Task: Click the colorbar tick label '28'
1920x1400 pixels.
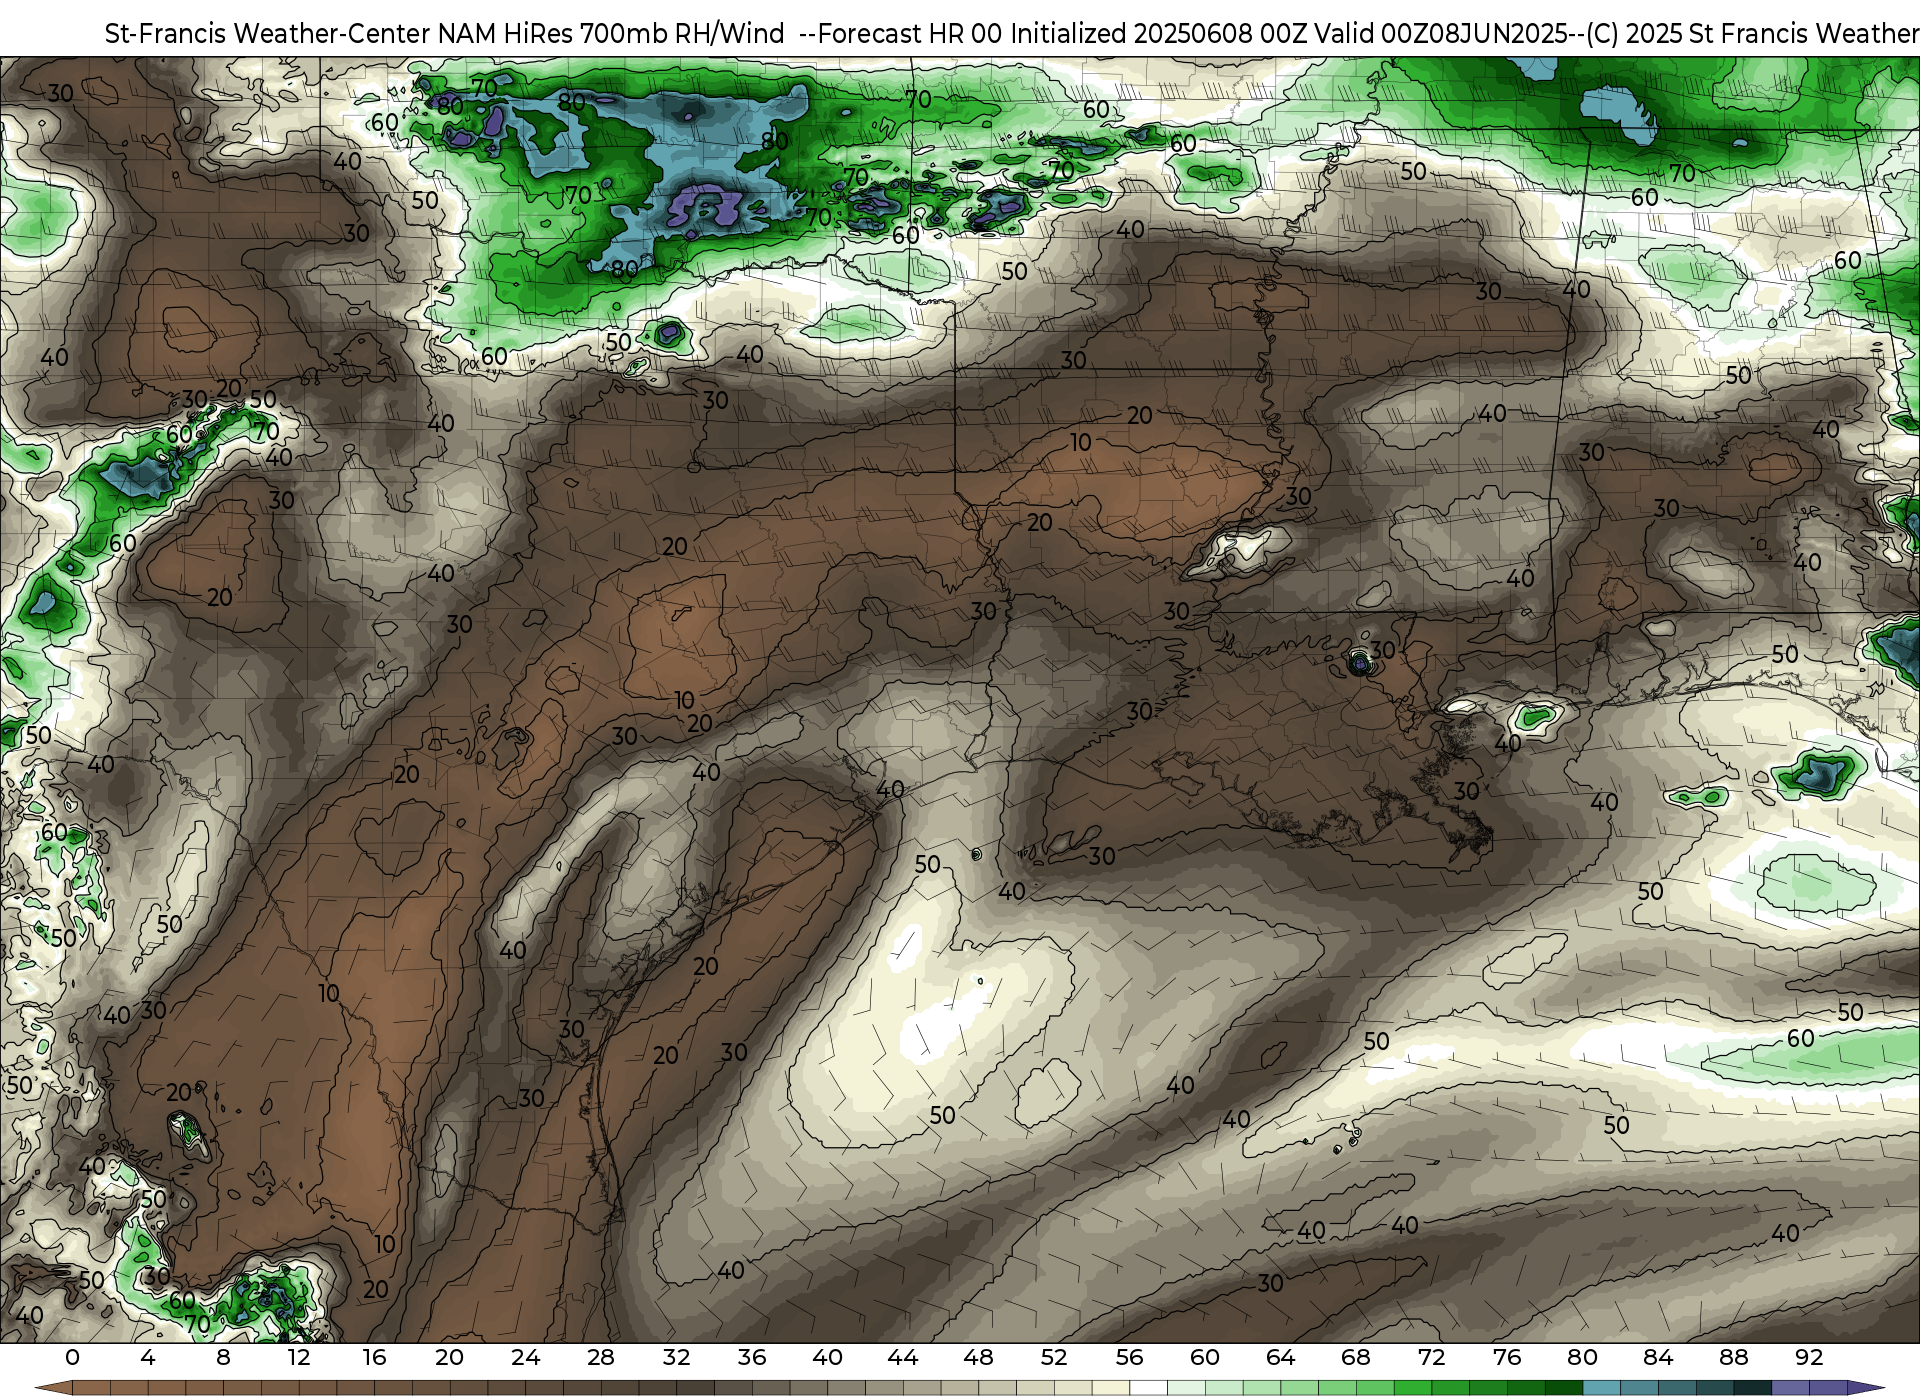Action: (601, 1357)
